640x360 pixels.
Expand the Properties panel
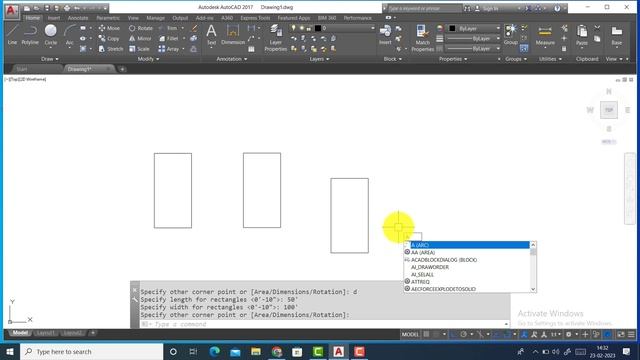point(453,59)
